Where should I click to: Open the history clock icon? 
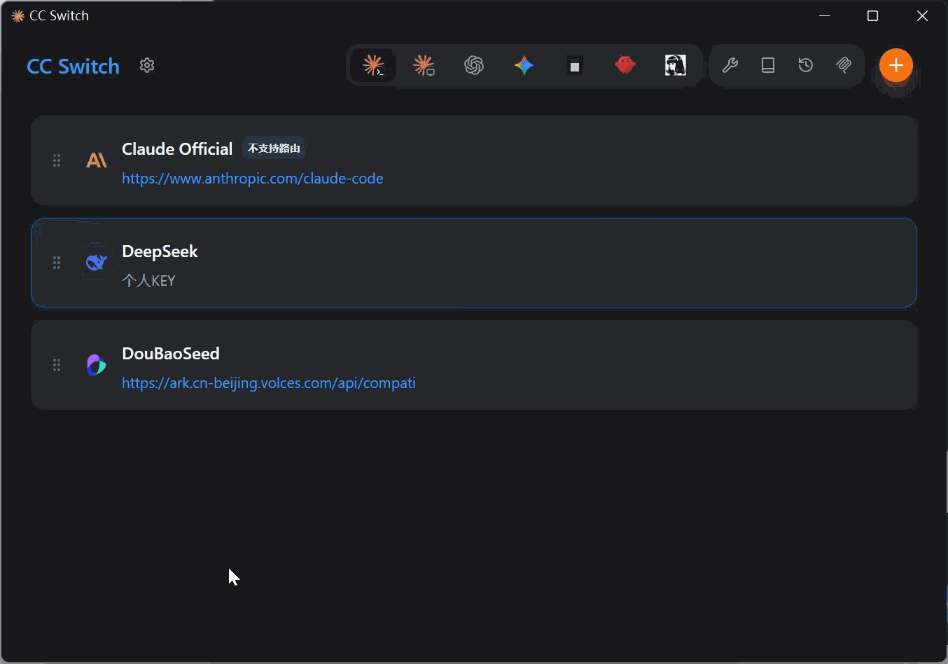806,65
